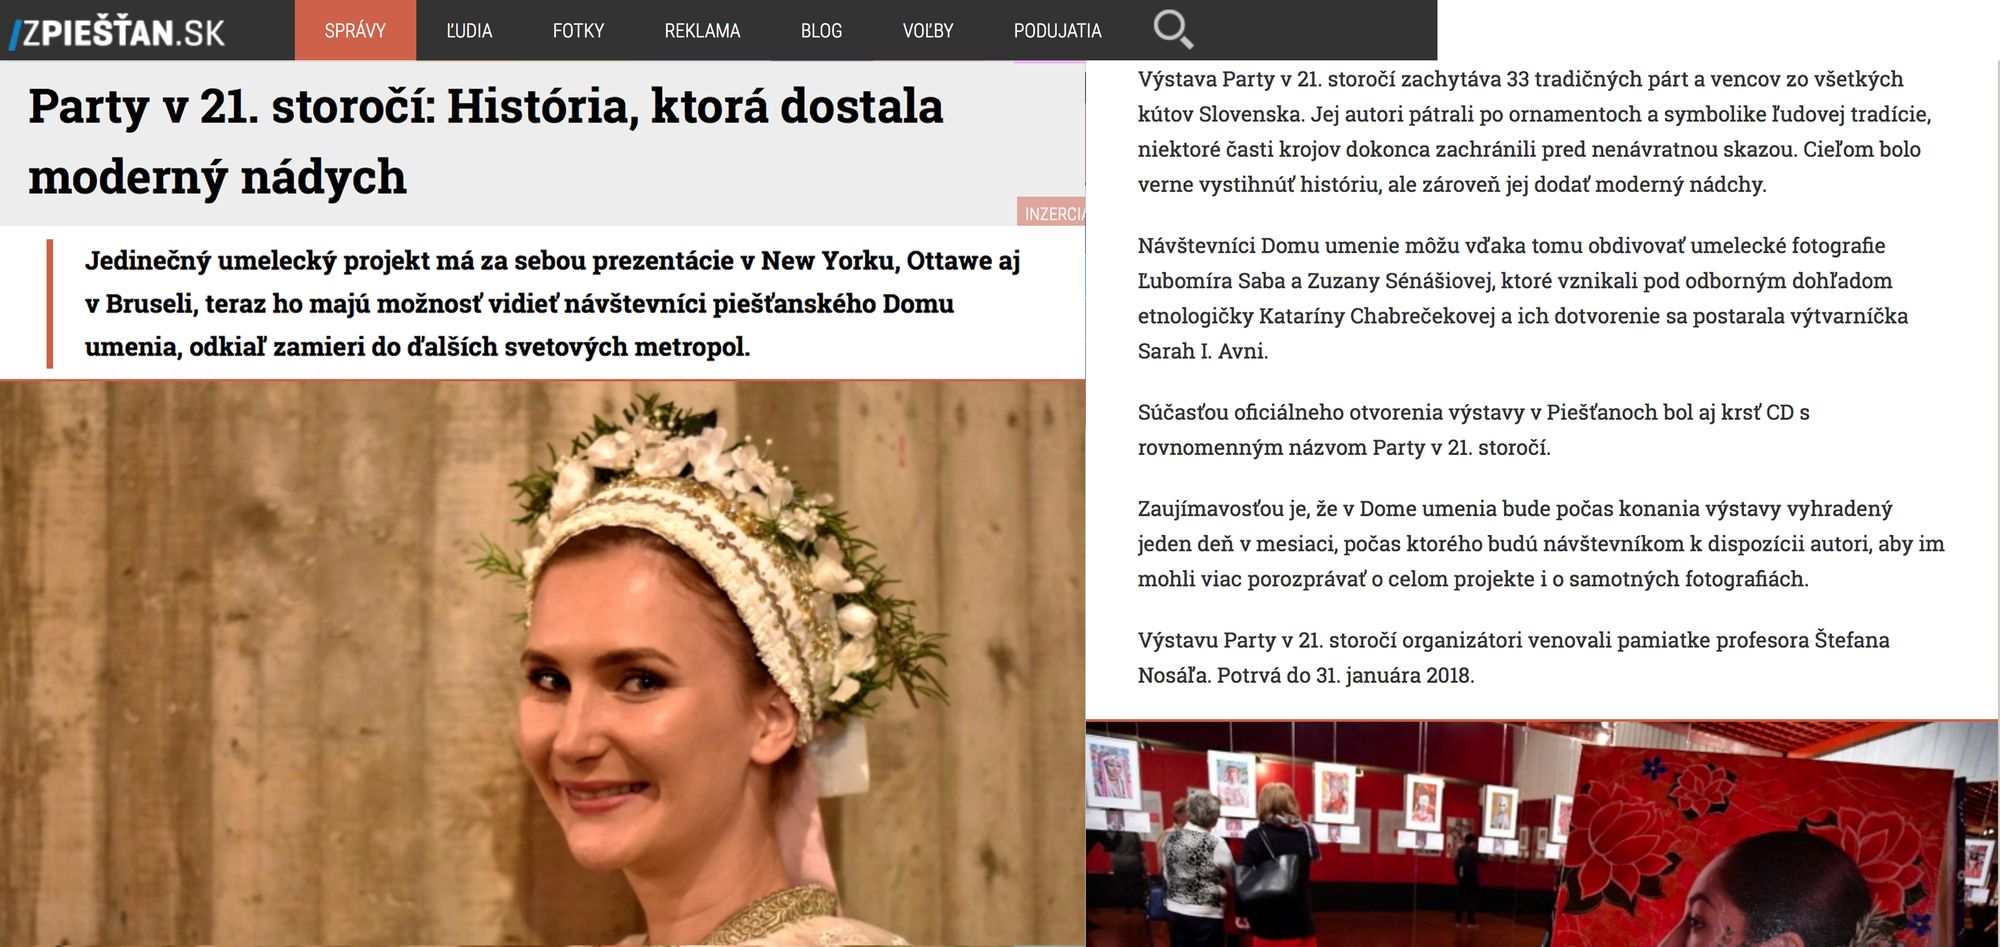Click the paragraph about Dome umenia authors day
Image resolution: width=2000 pixels, height=947 pixels.
click(x=1541, y=543)
